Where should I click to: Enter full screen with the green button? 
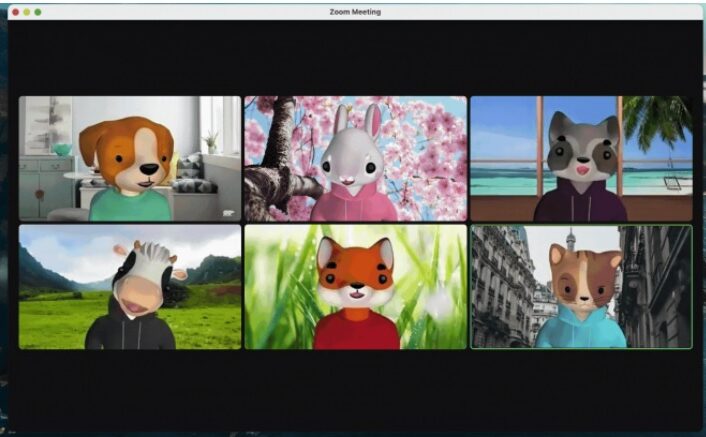(38, 12)
